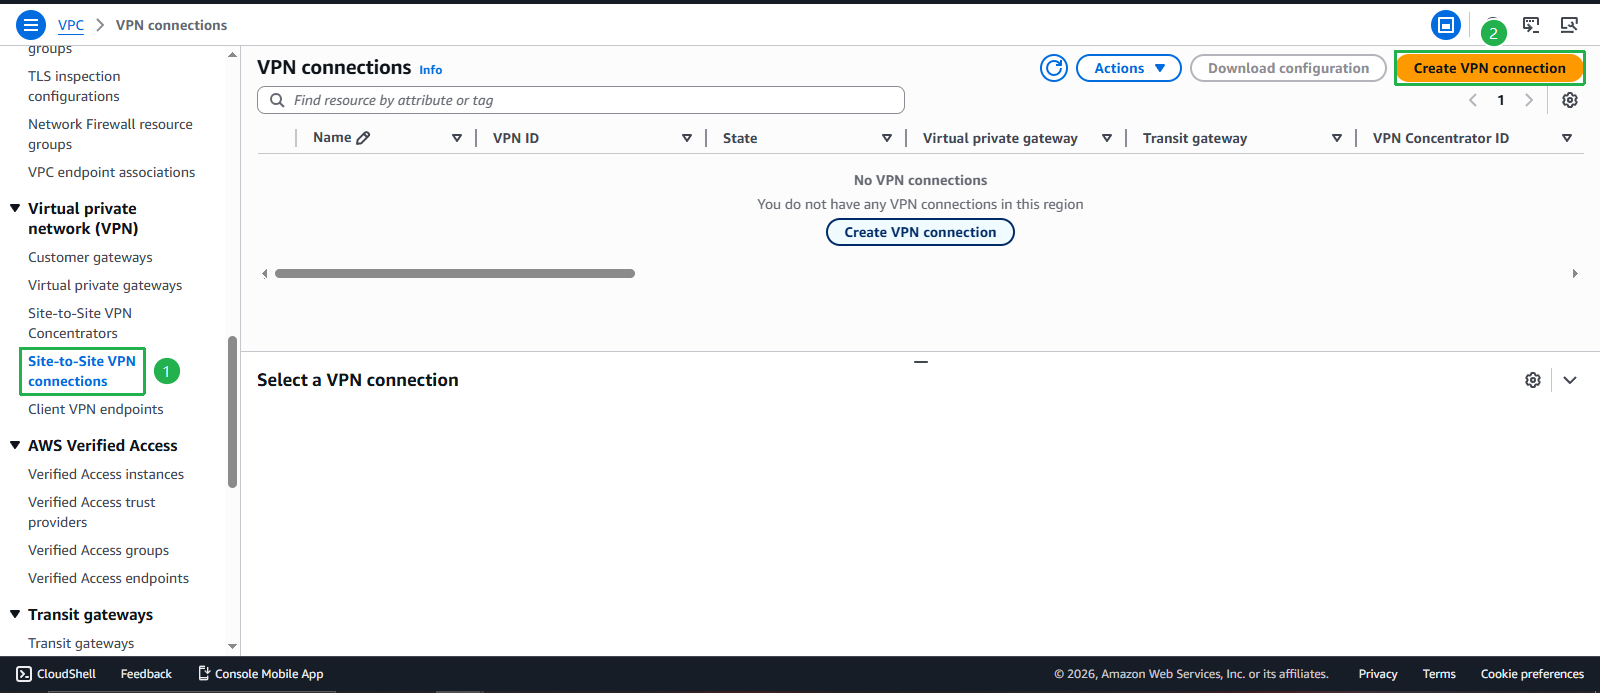Open Customer gateways in sidebar
Screen dimensions: 1600x693
(90, 257)
